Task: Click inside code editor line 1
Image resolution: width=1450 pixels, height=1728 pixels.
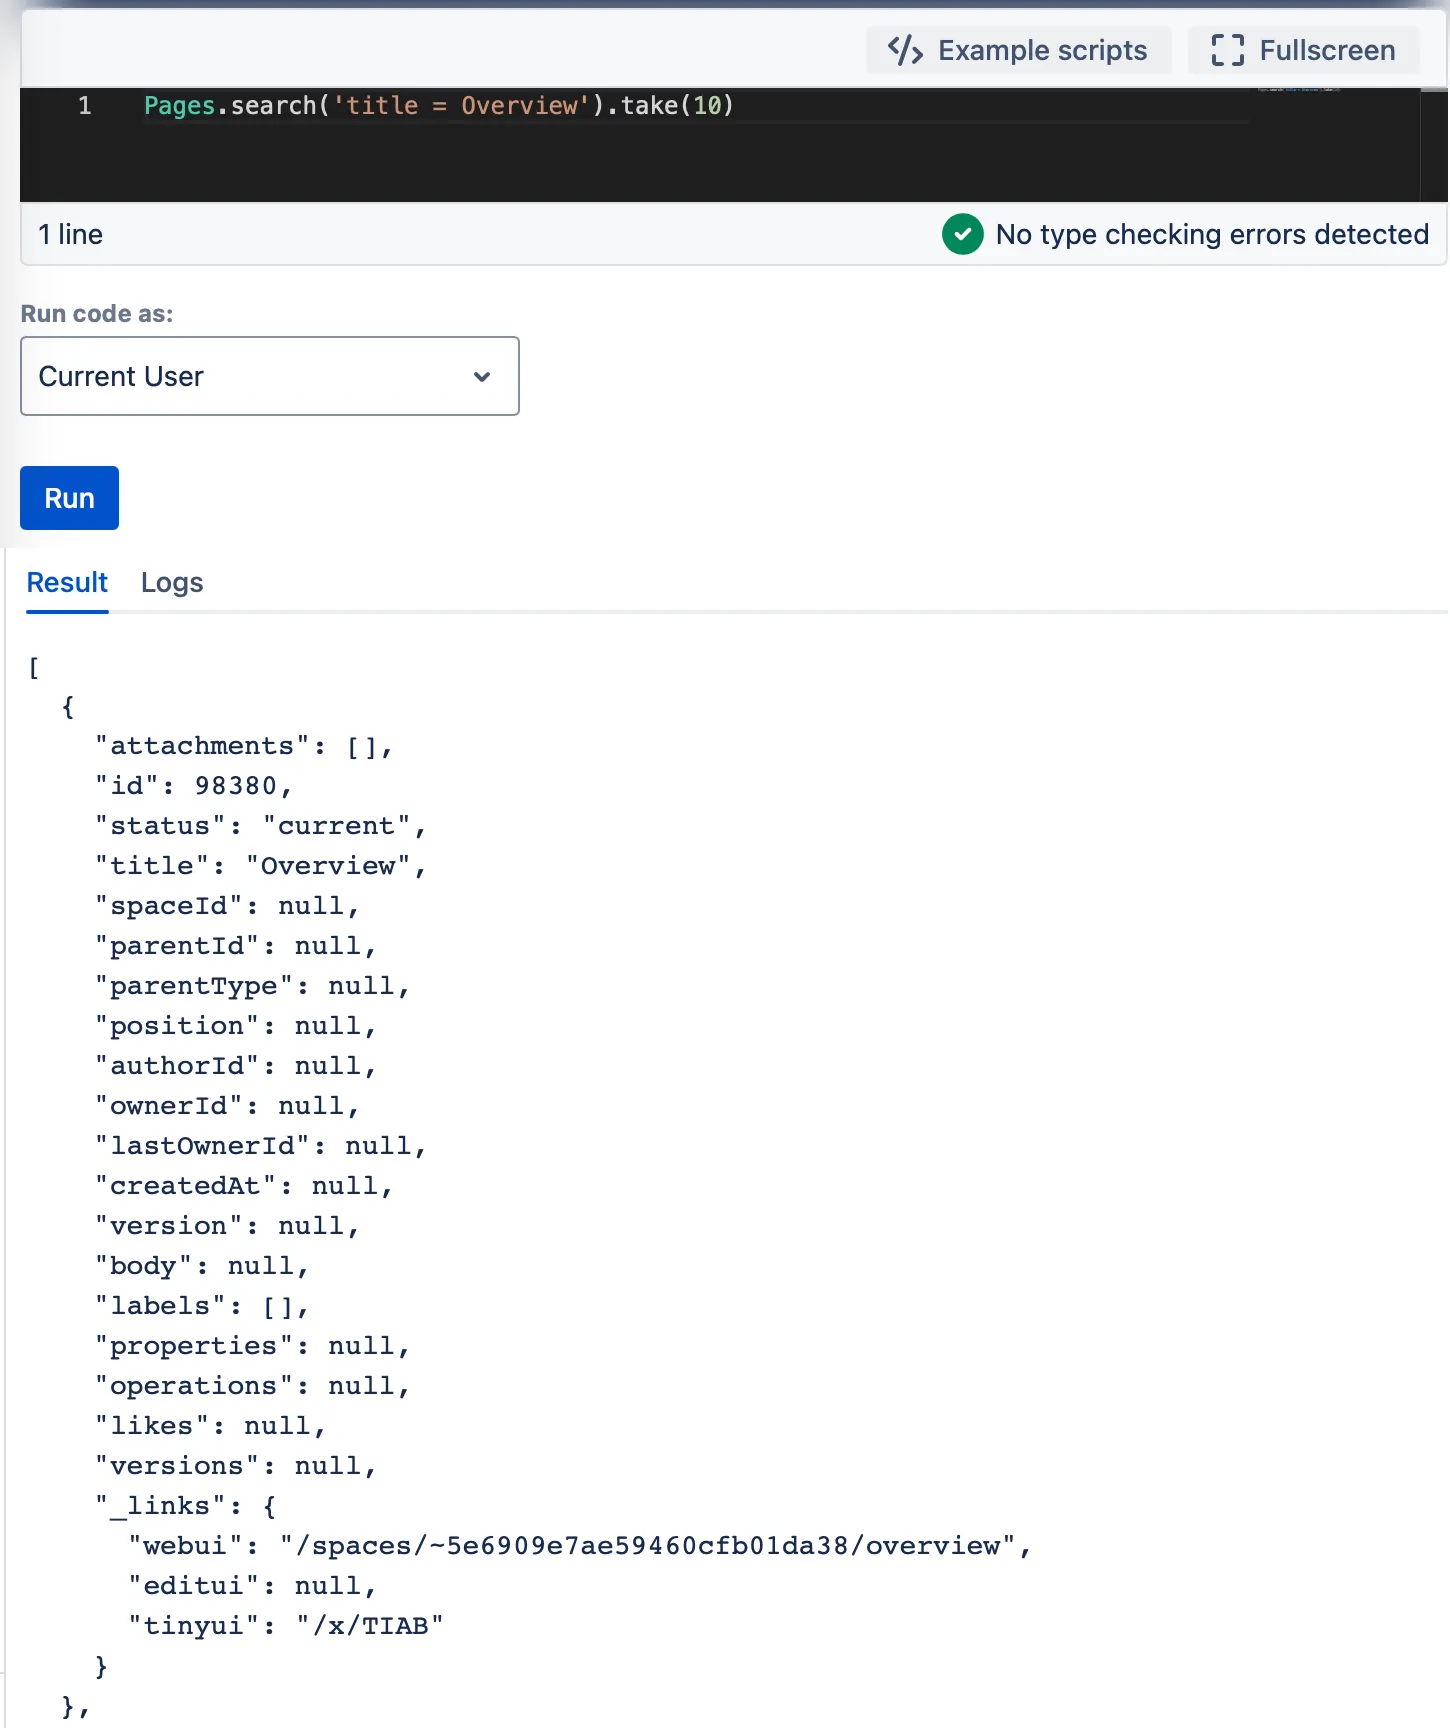Action: (439, 106)
